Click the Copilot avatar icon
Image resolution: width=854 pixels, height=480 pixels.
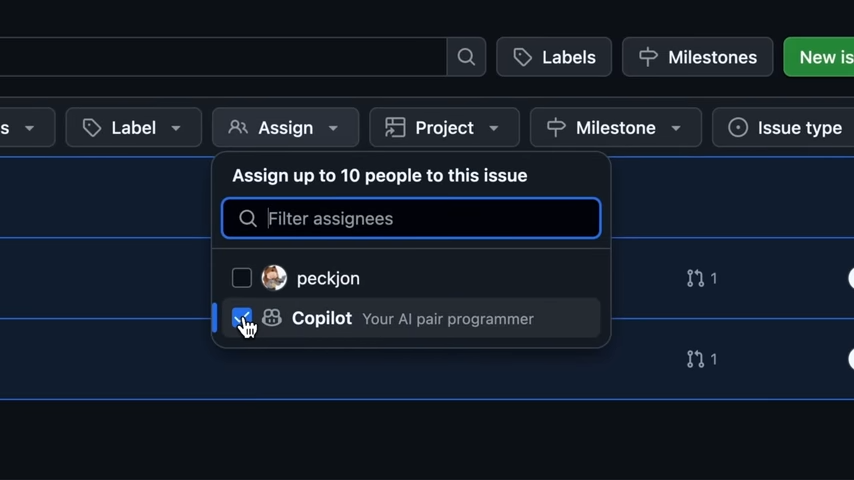[272, 318]
